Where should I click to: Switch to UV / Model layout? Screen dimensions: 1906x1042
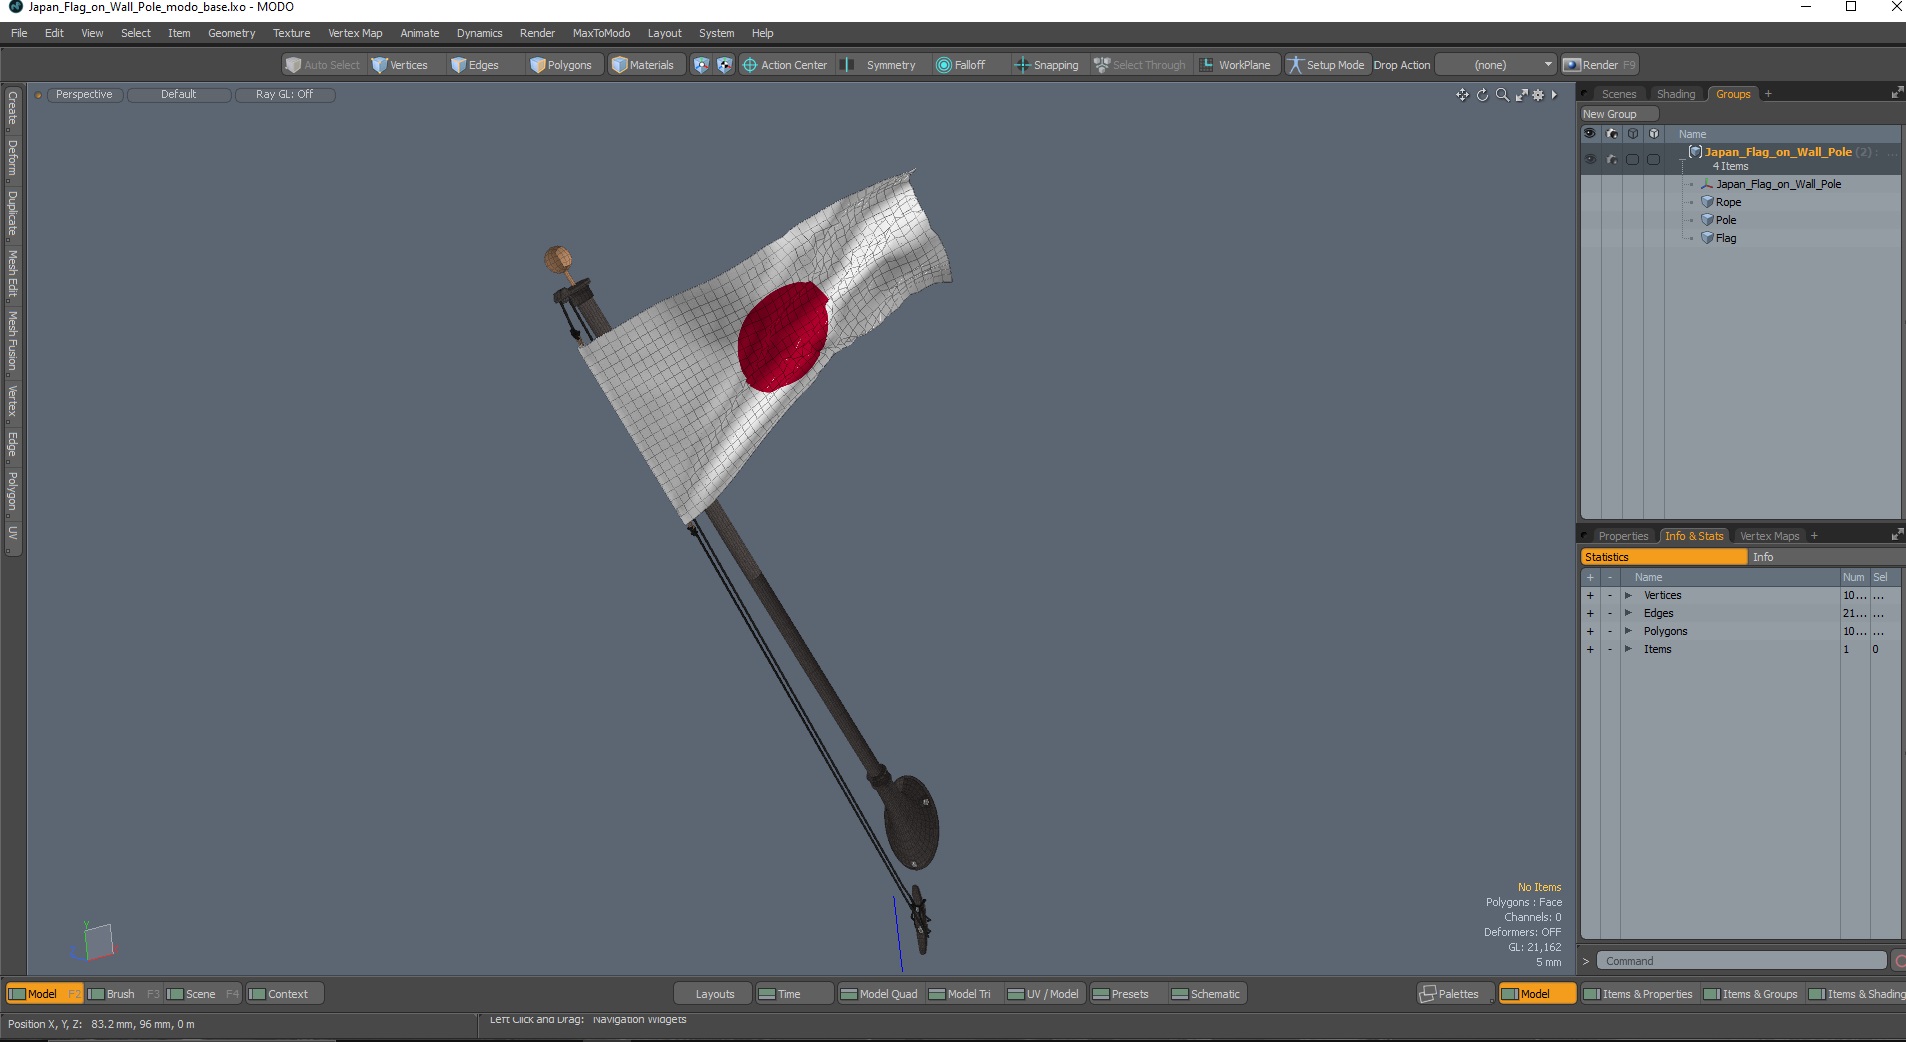(x=1043, y=994)
